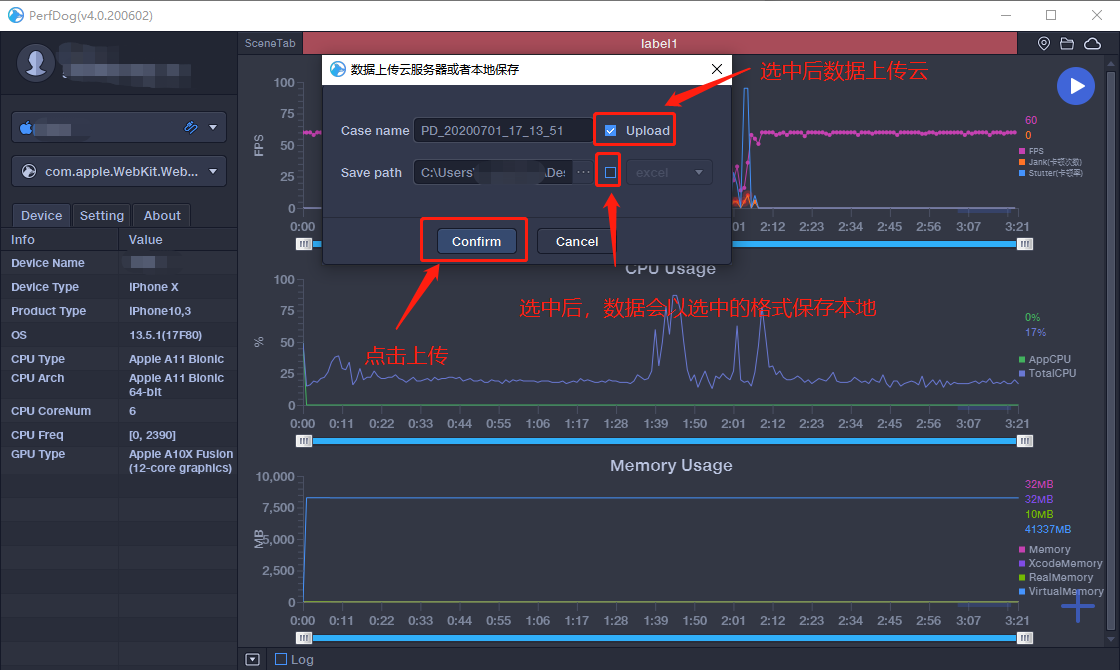Click right handle of Memory range slider
The height and width of the screenshot is (670, 1120).
1025,639
